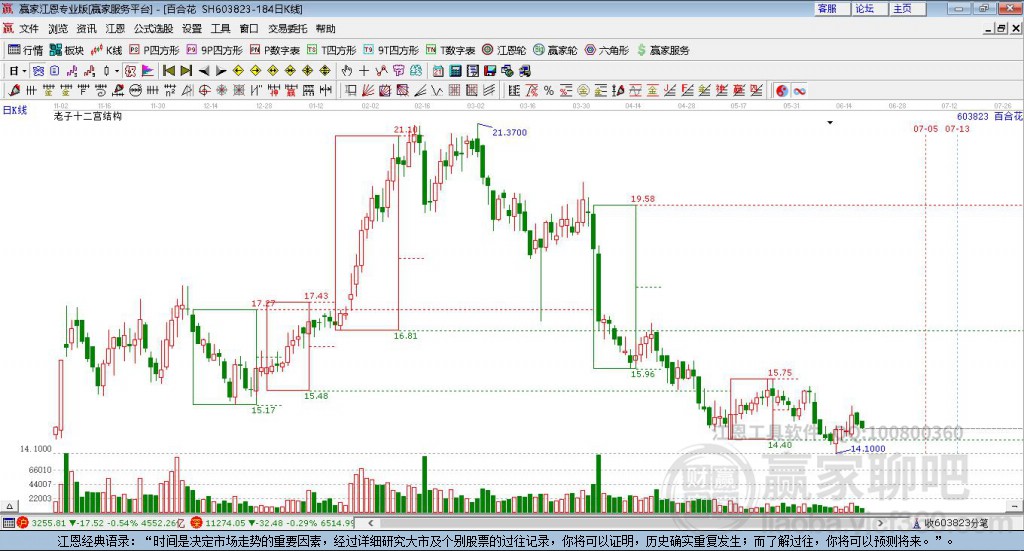Jump to the first bar icon
Image resolution: width=1024 pixels, height=551 pixels.
168,71
